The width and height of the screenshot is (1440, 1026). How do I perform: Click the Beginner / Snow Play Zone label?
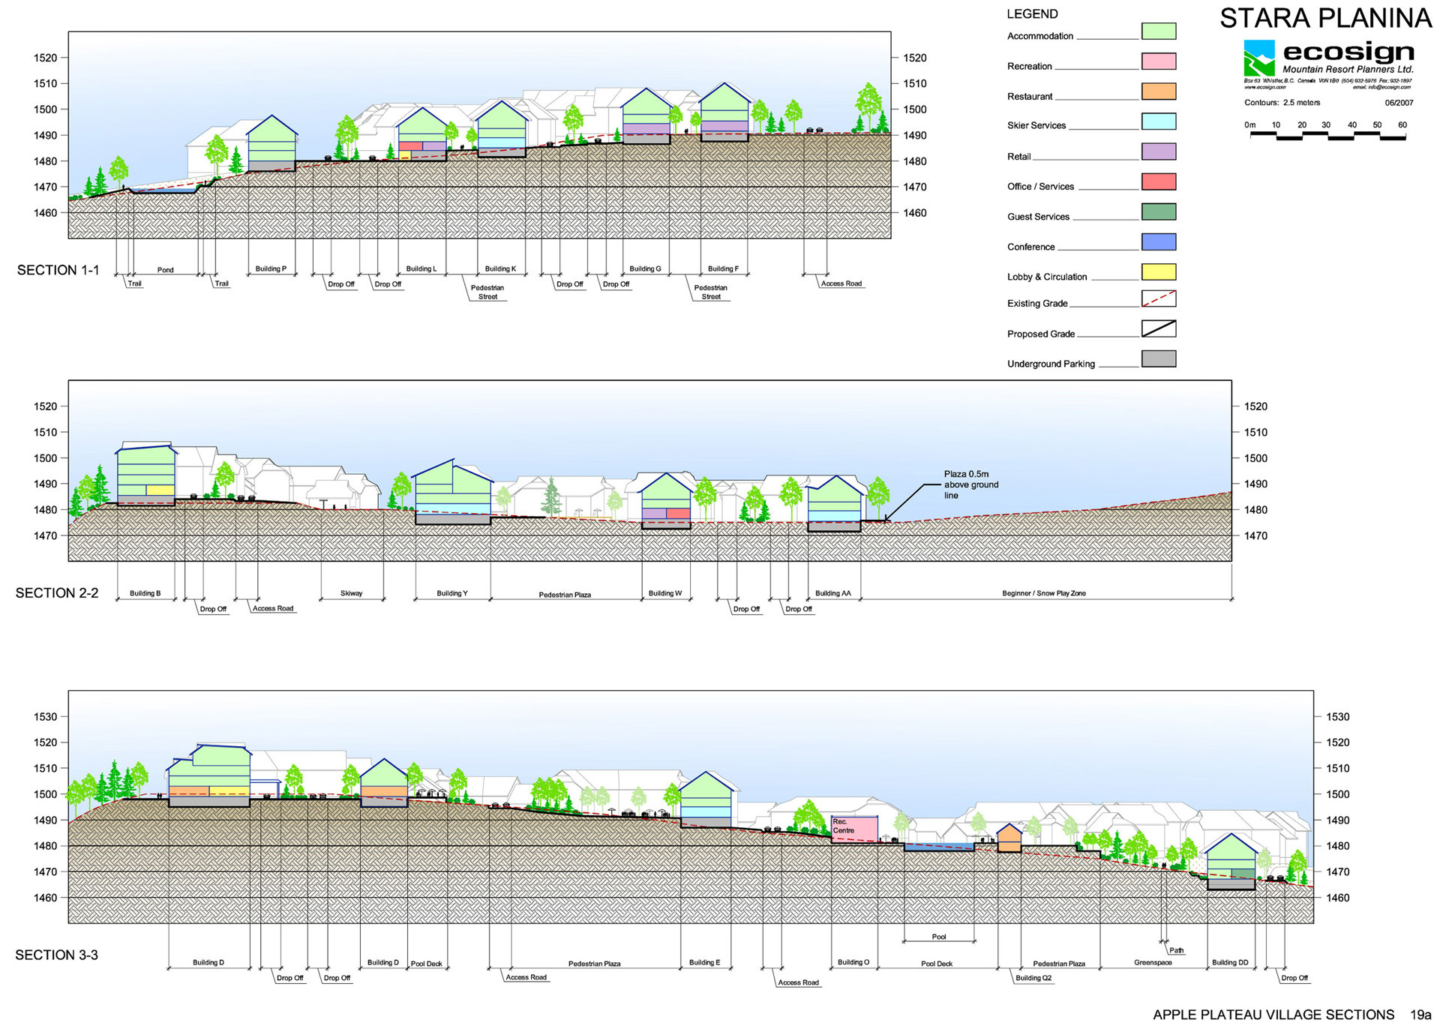pos(1044,593)
